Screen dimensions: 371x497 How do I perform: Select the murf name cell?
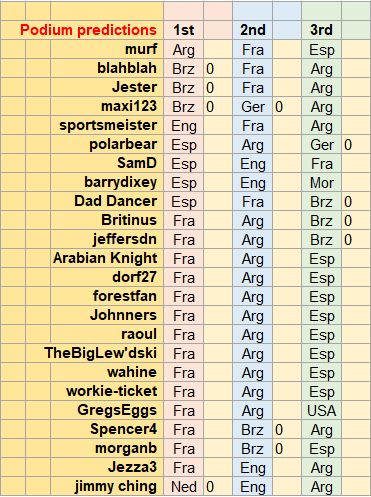click(107, 49)
